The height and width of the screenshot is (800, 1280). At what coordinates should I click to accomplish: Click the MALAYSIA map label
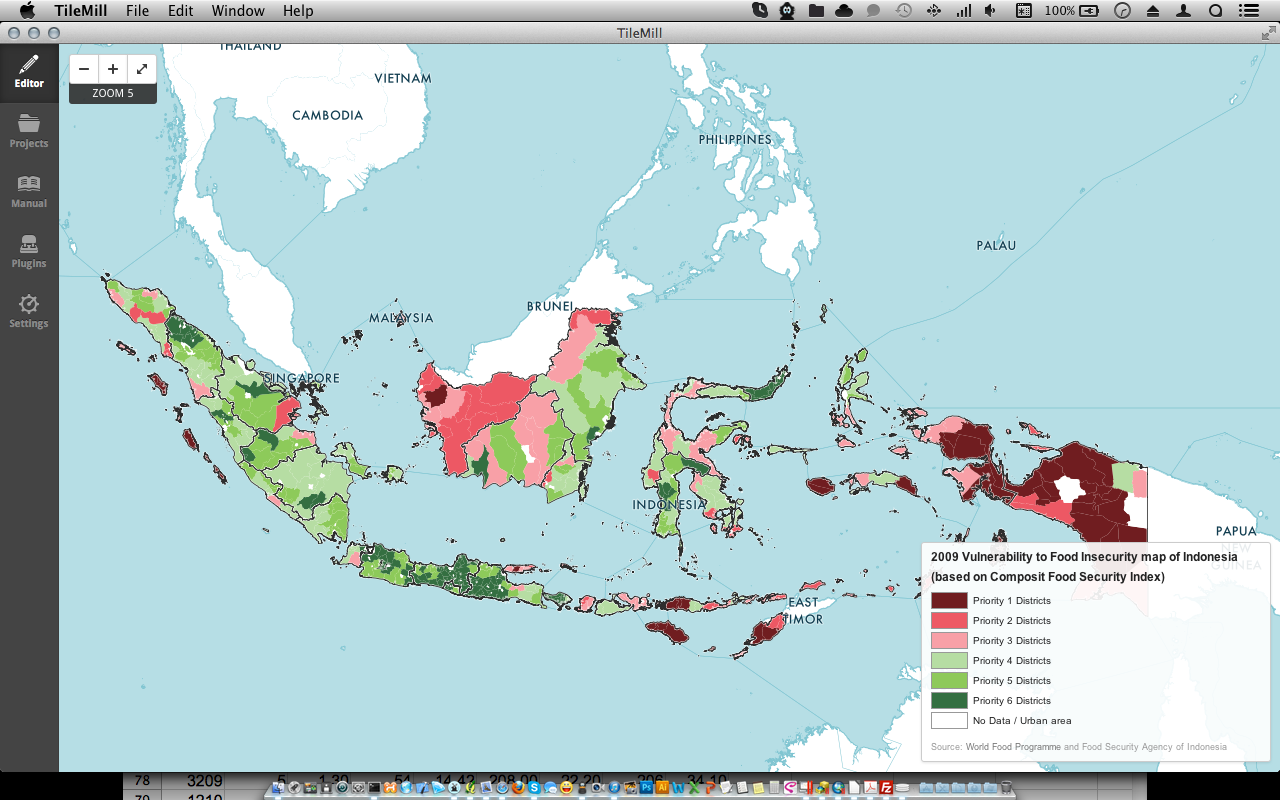401,318
